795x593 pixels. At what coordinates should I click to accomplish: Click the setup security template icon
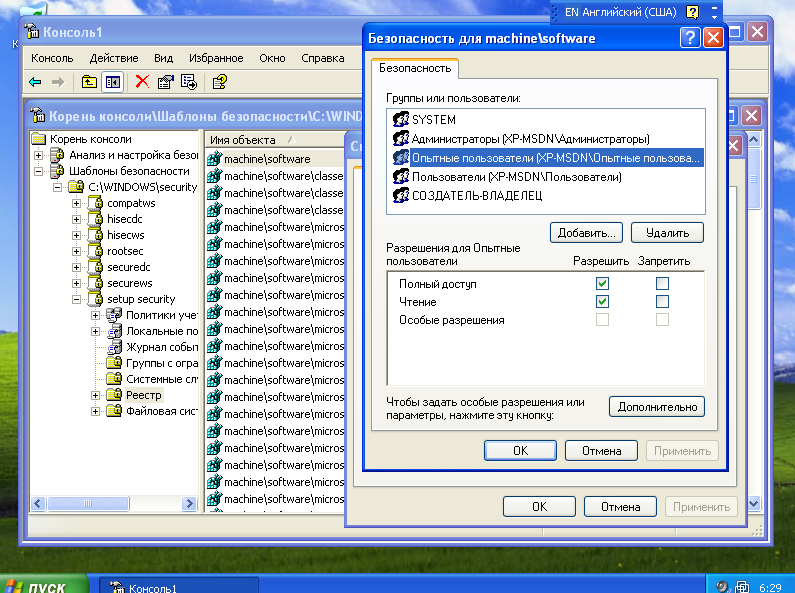pos(95,299)
